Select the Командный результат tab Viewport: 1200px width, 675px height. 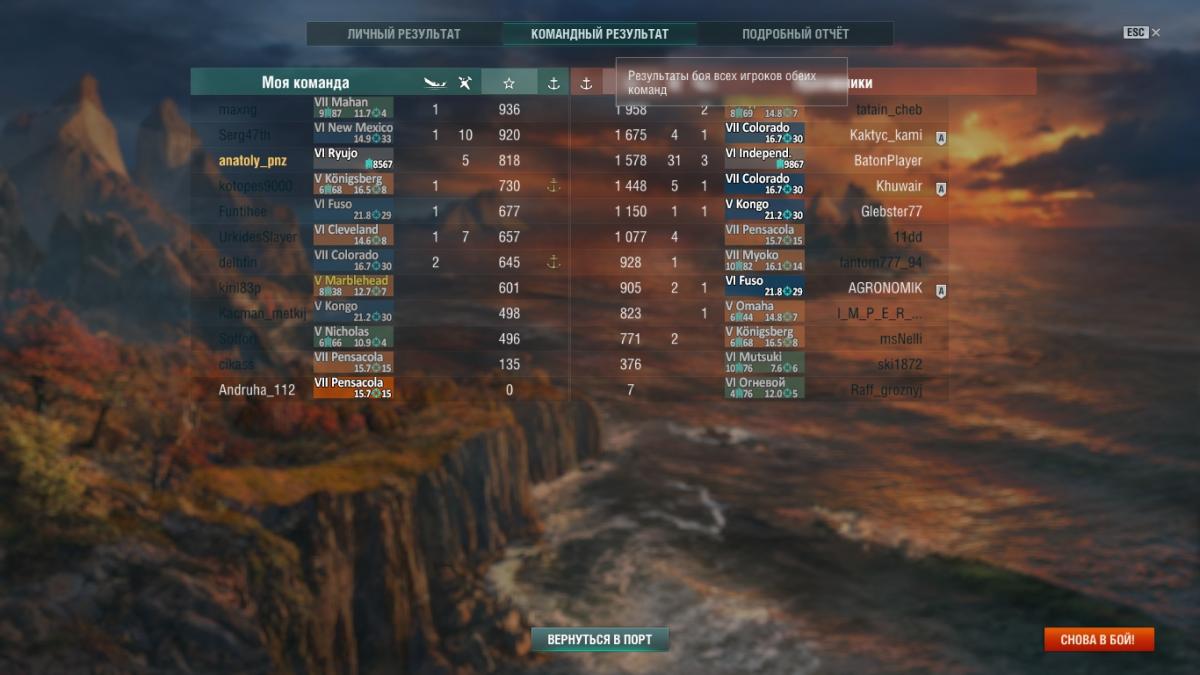point(600,34)
